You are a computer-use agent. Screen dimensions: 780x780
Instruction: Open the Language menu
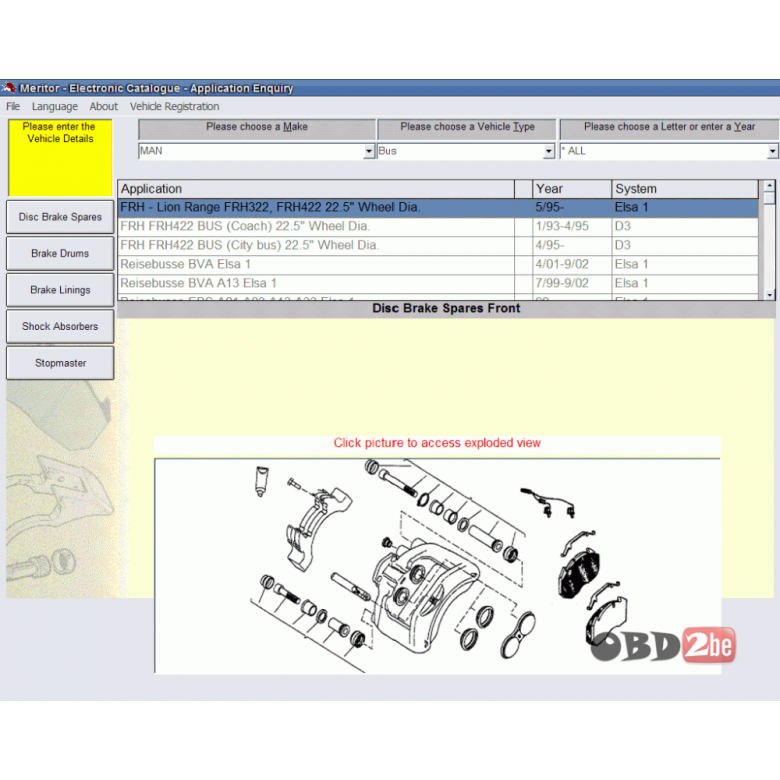click(55, 106)
